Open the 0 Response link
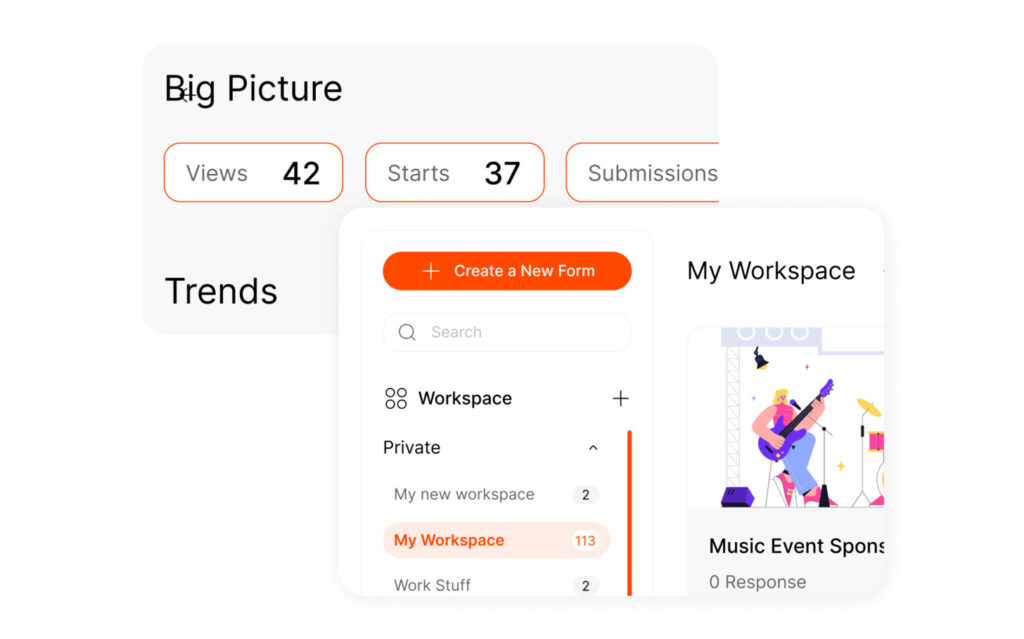The image size is (1024, 639). coord(757,582)
